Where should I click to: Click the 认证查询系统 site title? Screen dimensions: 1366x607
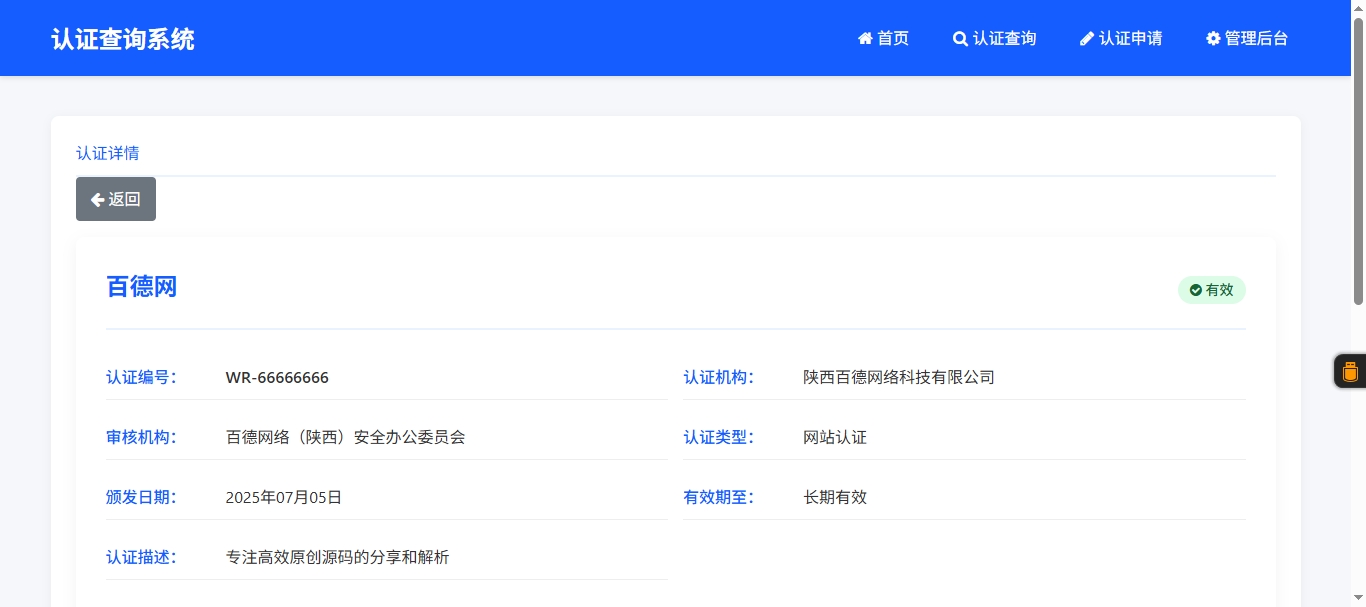point(123,39)
